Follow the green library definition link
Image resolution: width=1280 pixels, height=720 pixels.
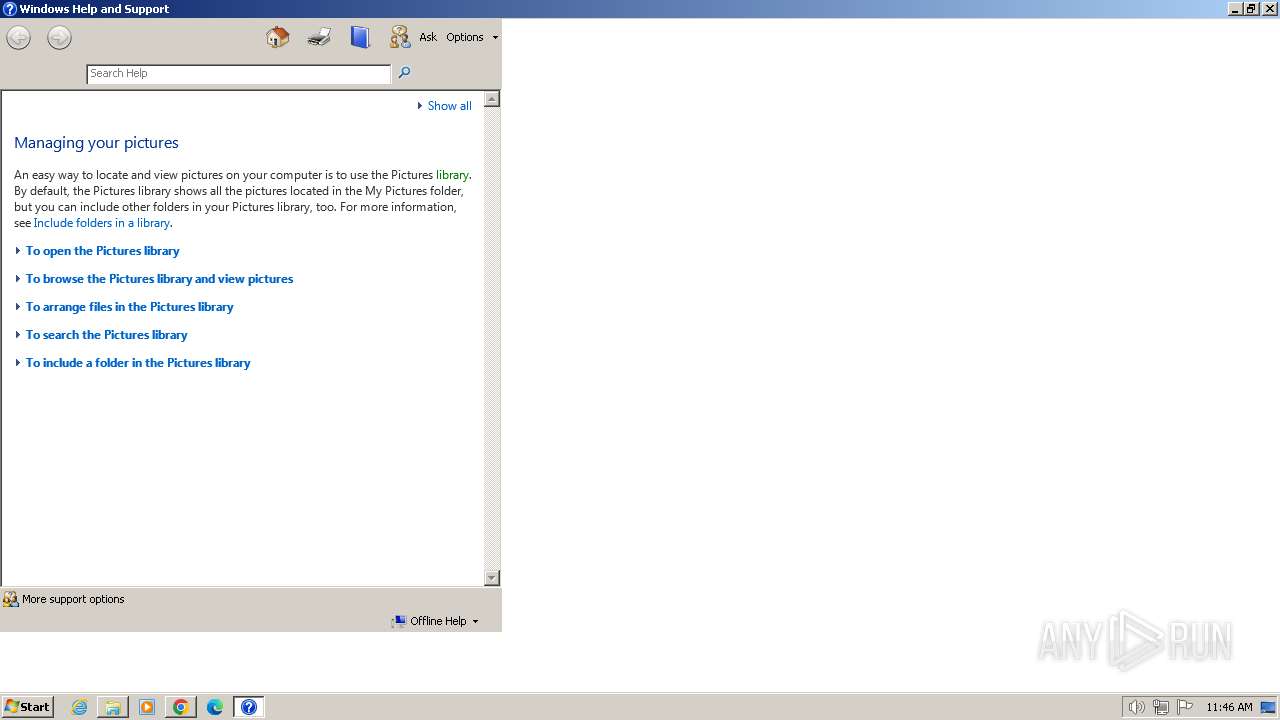(x=452, y=175)
